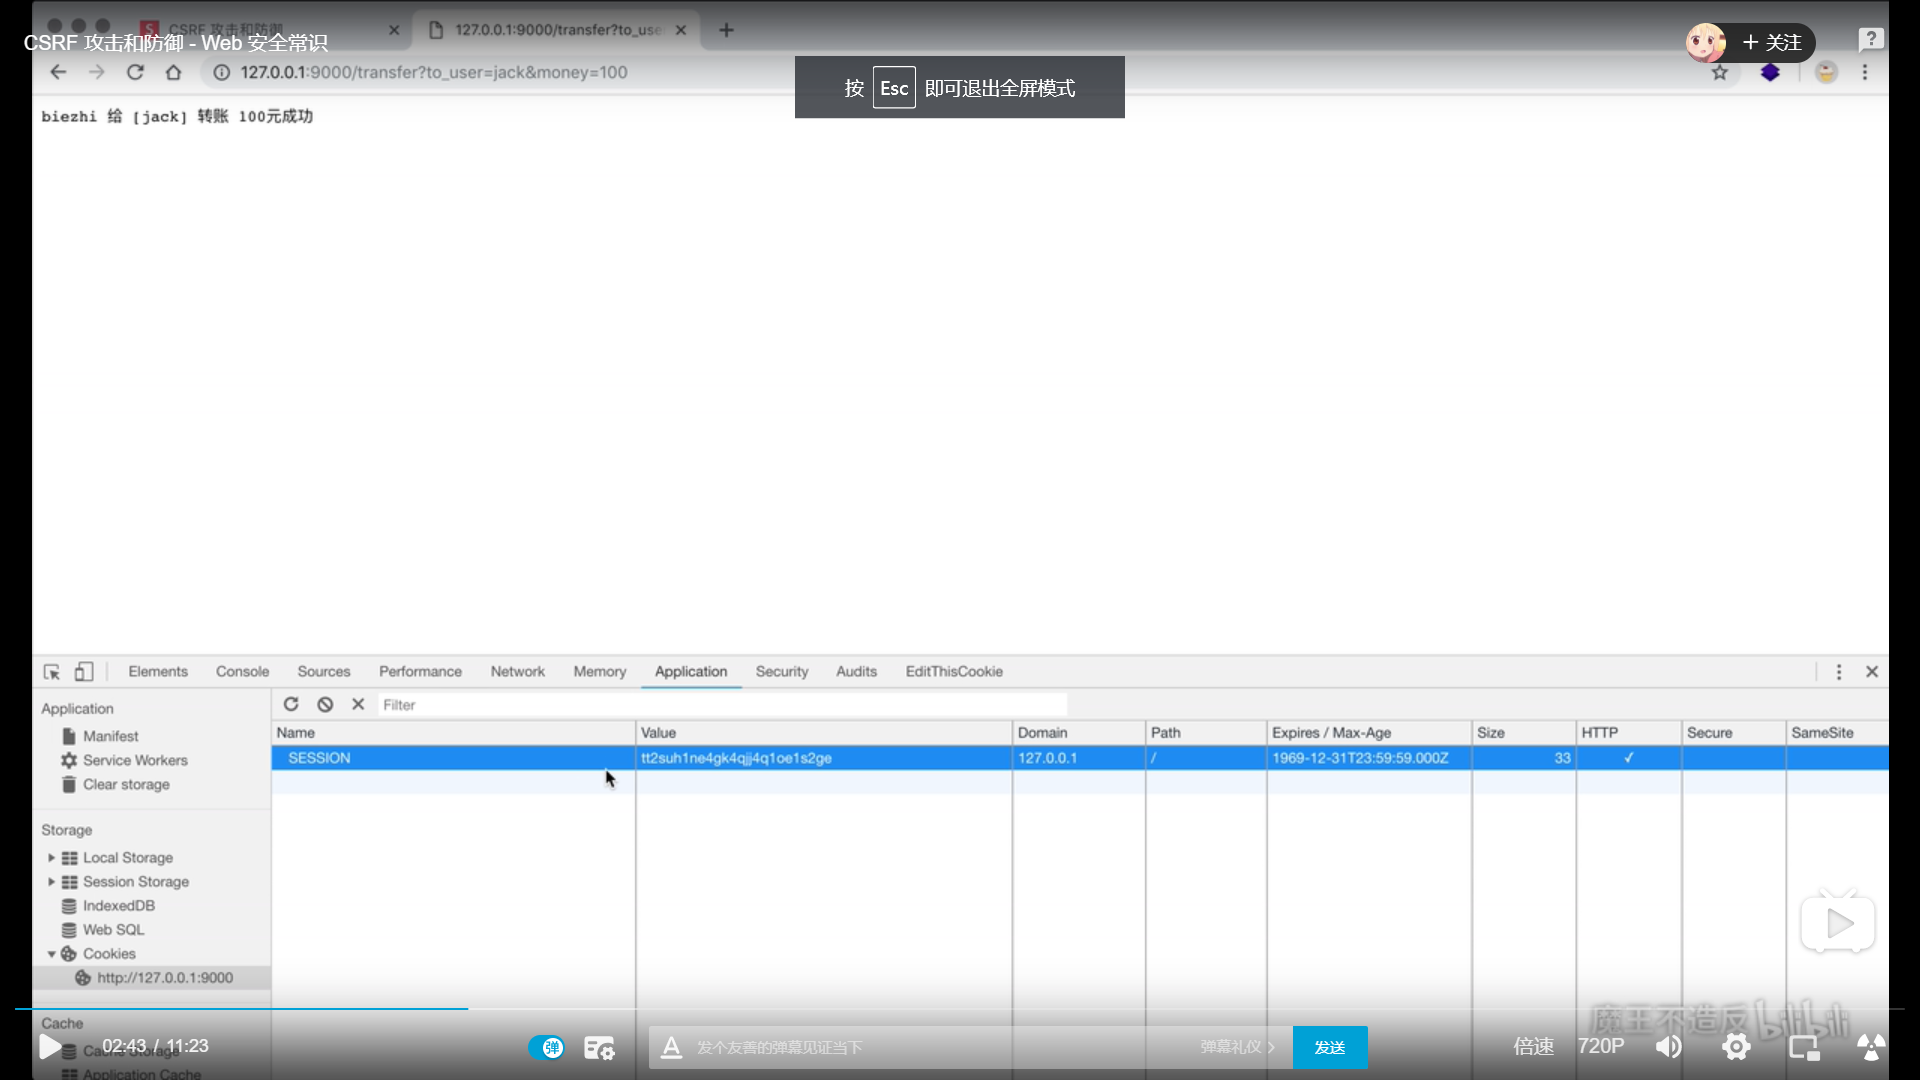Click the cookie Filter input field
The width and height of the screenshot is (1920, 1080).
click(x=720, y=705)
